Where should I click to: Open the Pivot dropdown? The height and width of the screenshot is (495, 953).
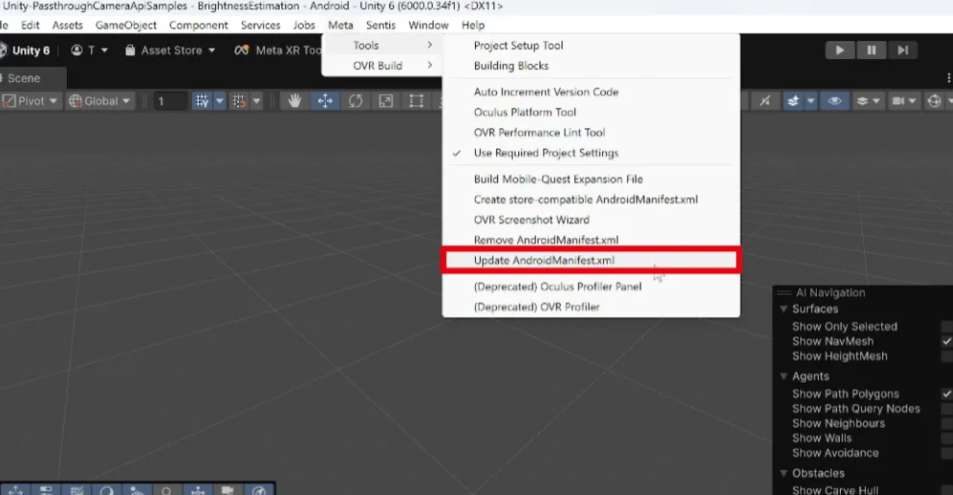pos(31,101)
